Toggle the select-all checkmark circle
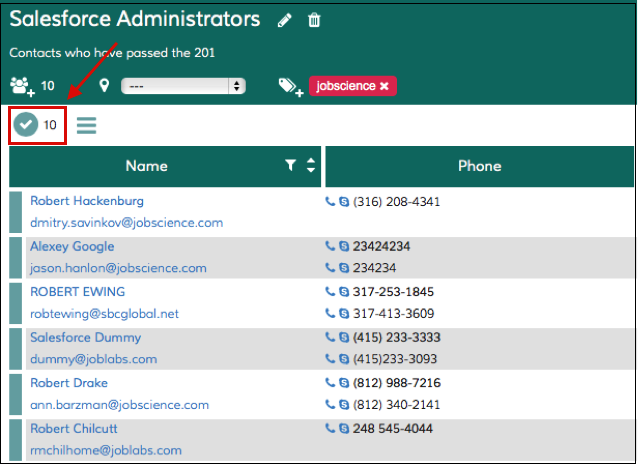 tap(26, 124)
